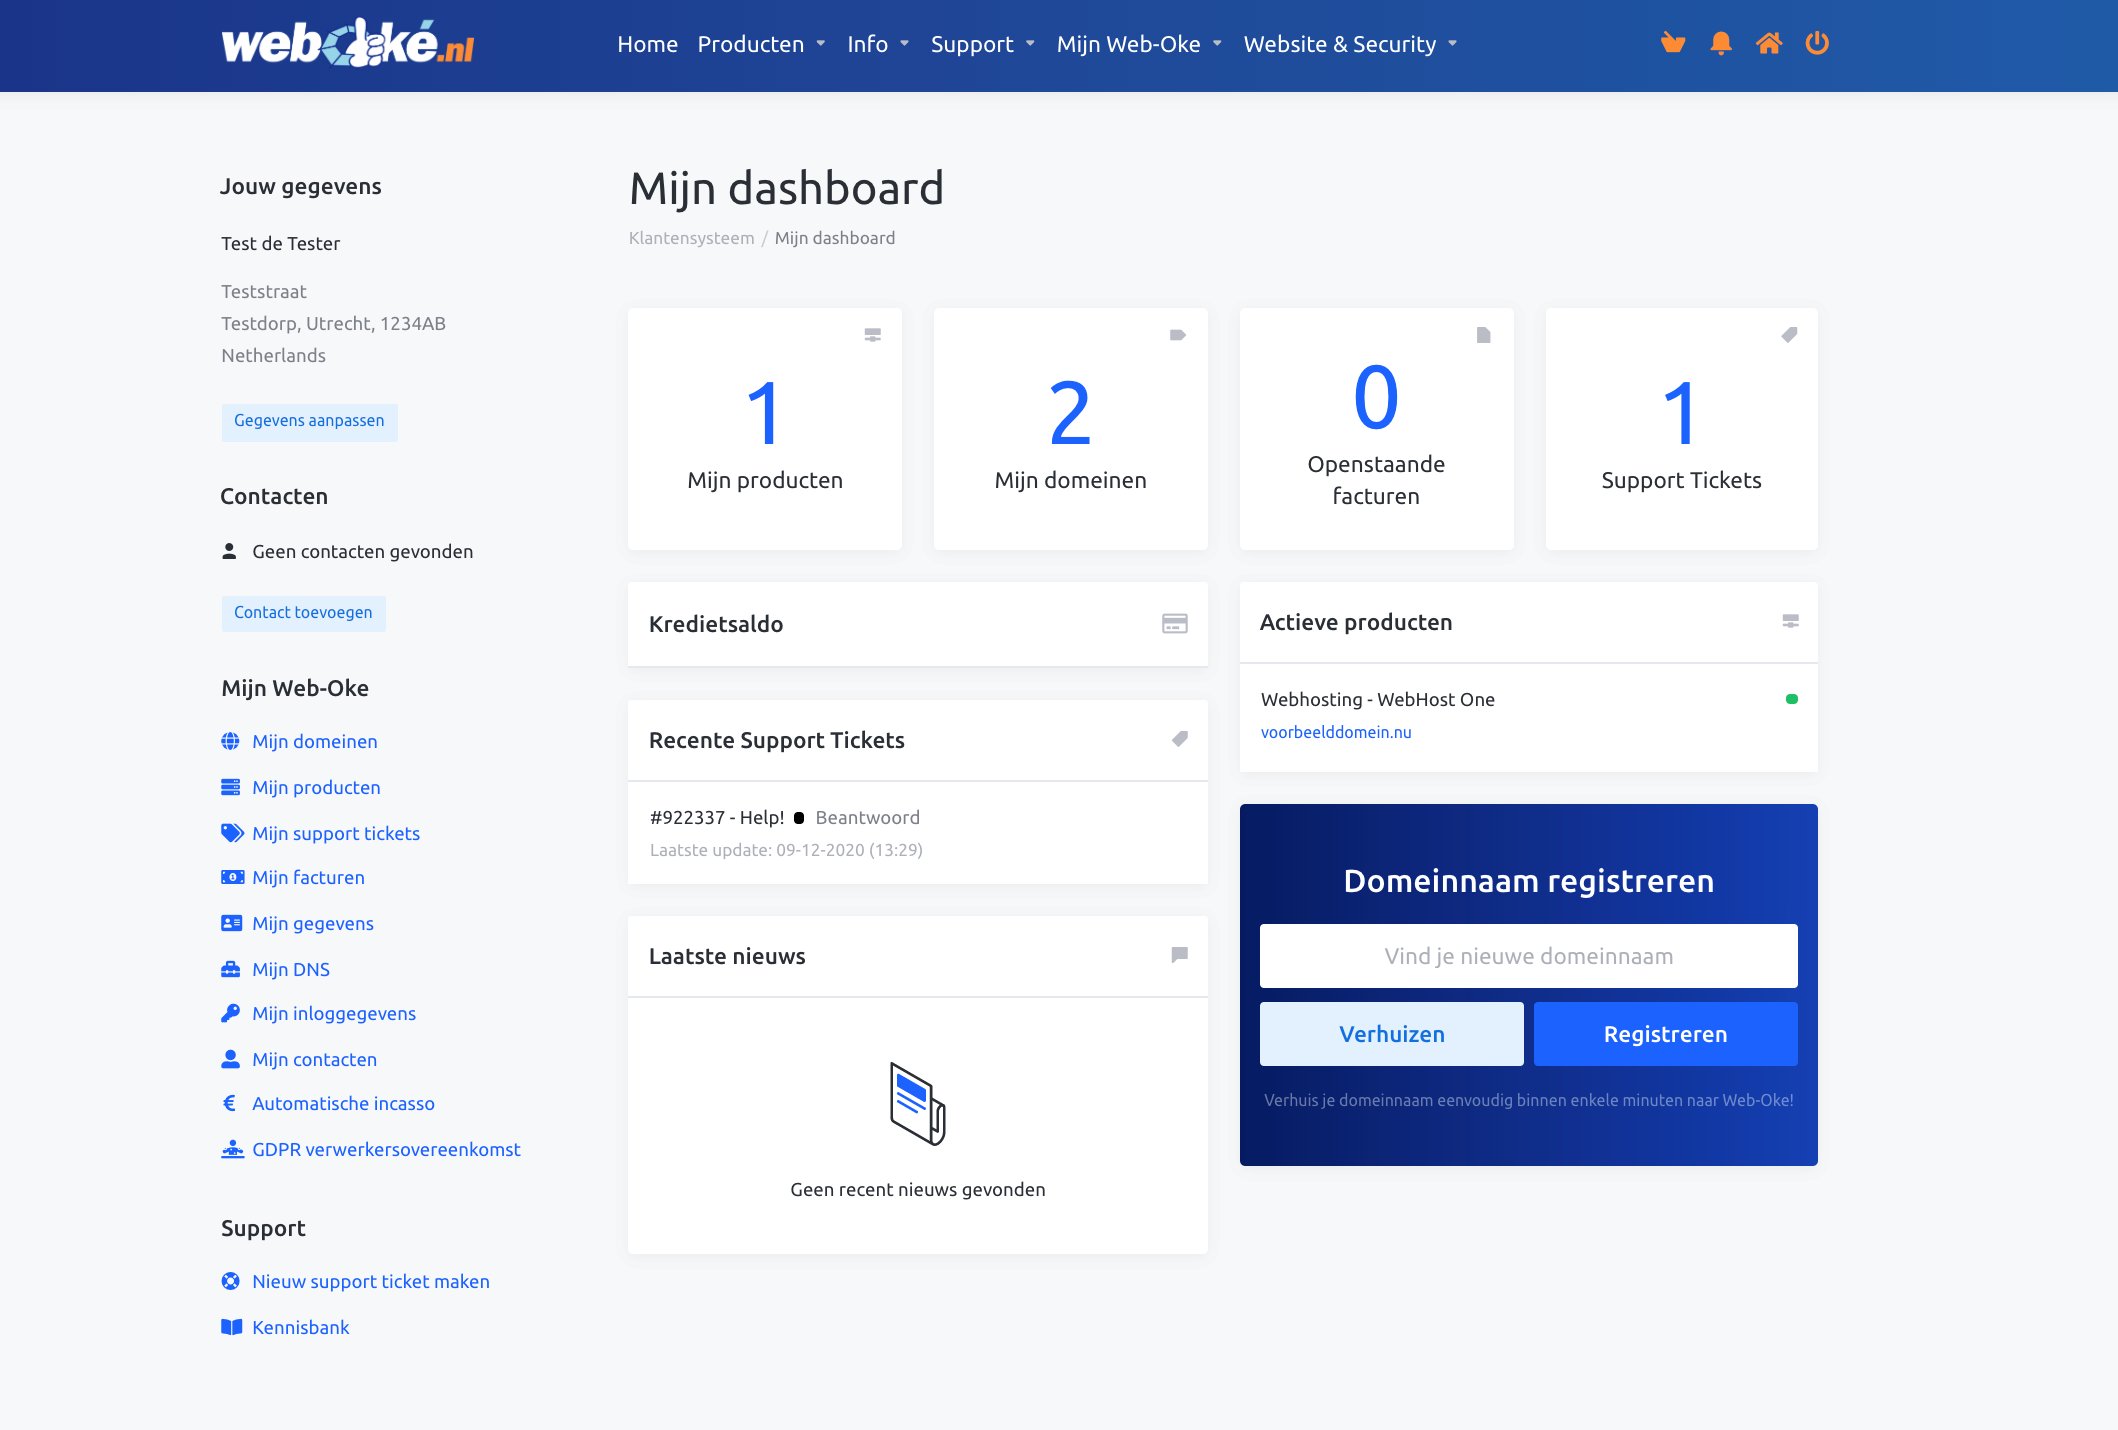This screenshot has width=2118, height=1430.
Task: Focus the Vind je nieuwe domeinnaam field
Action: [x=1528, y=956]
